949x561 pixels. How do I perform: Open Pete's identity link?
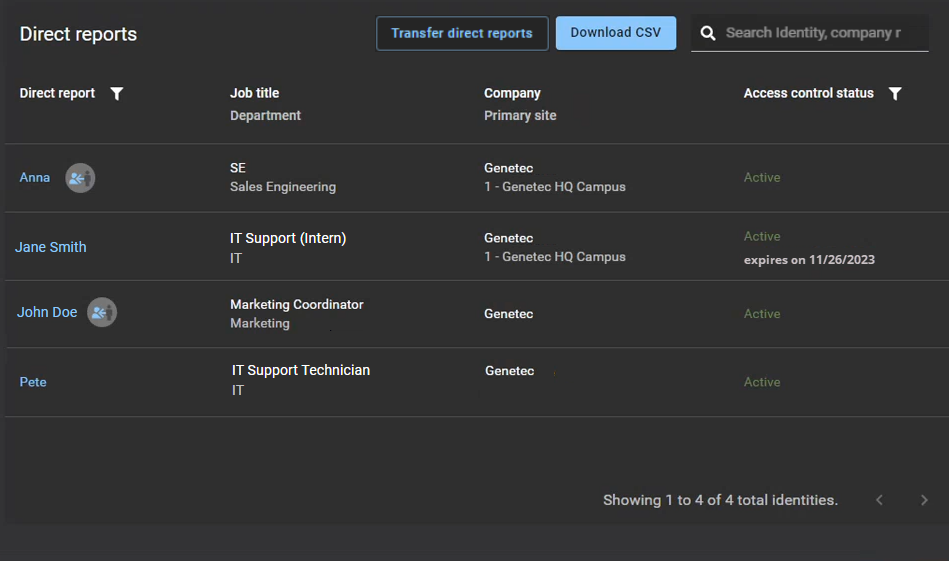(33, 382)
